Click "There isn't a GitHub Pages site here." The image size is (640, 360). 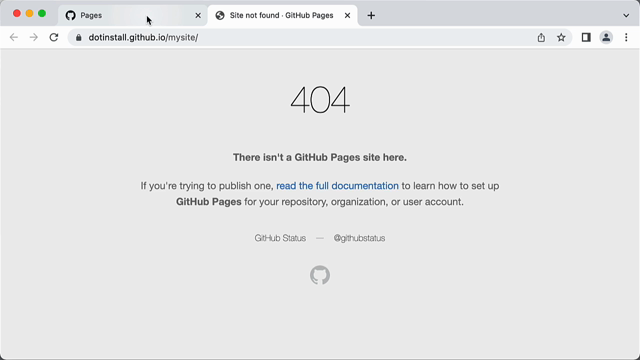(x=320, y=158)
